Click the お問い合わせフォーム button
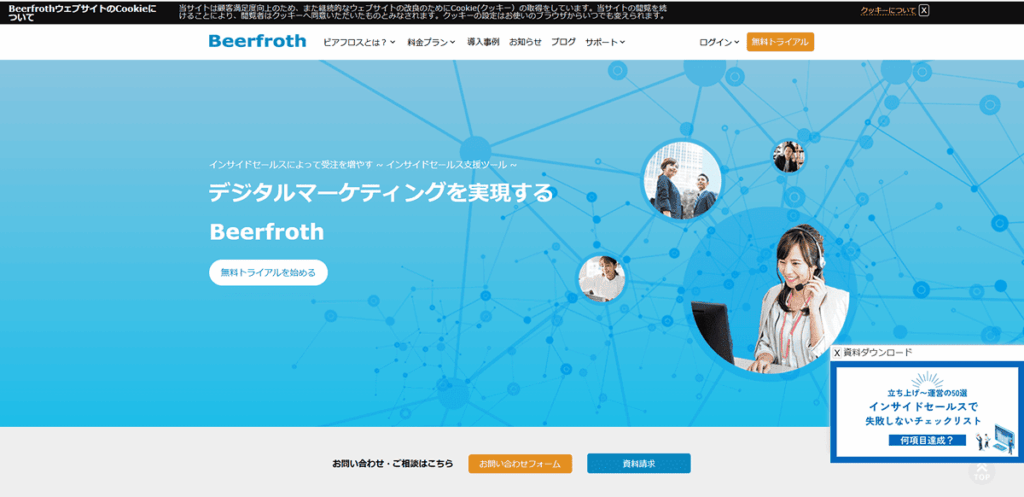 519,464
